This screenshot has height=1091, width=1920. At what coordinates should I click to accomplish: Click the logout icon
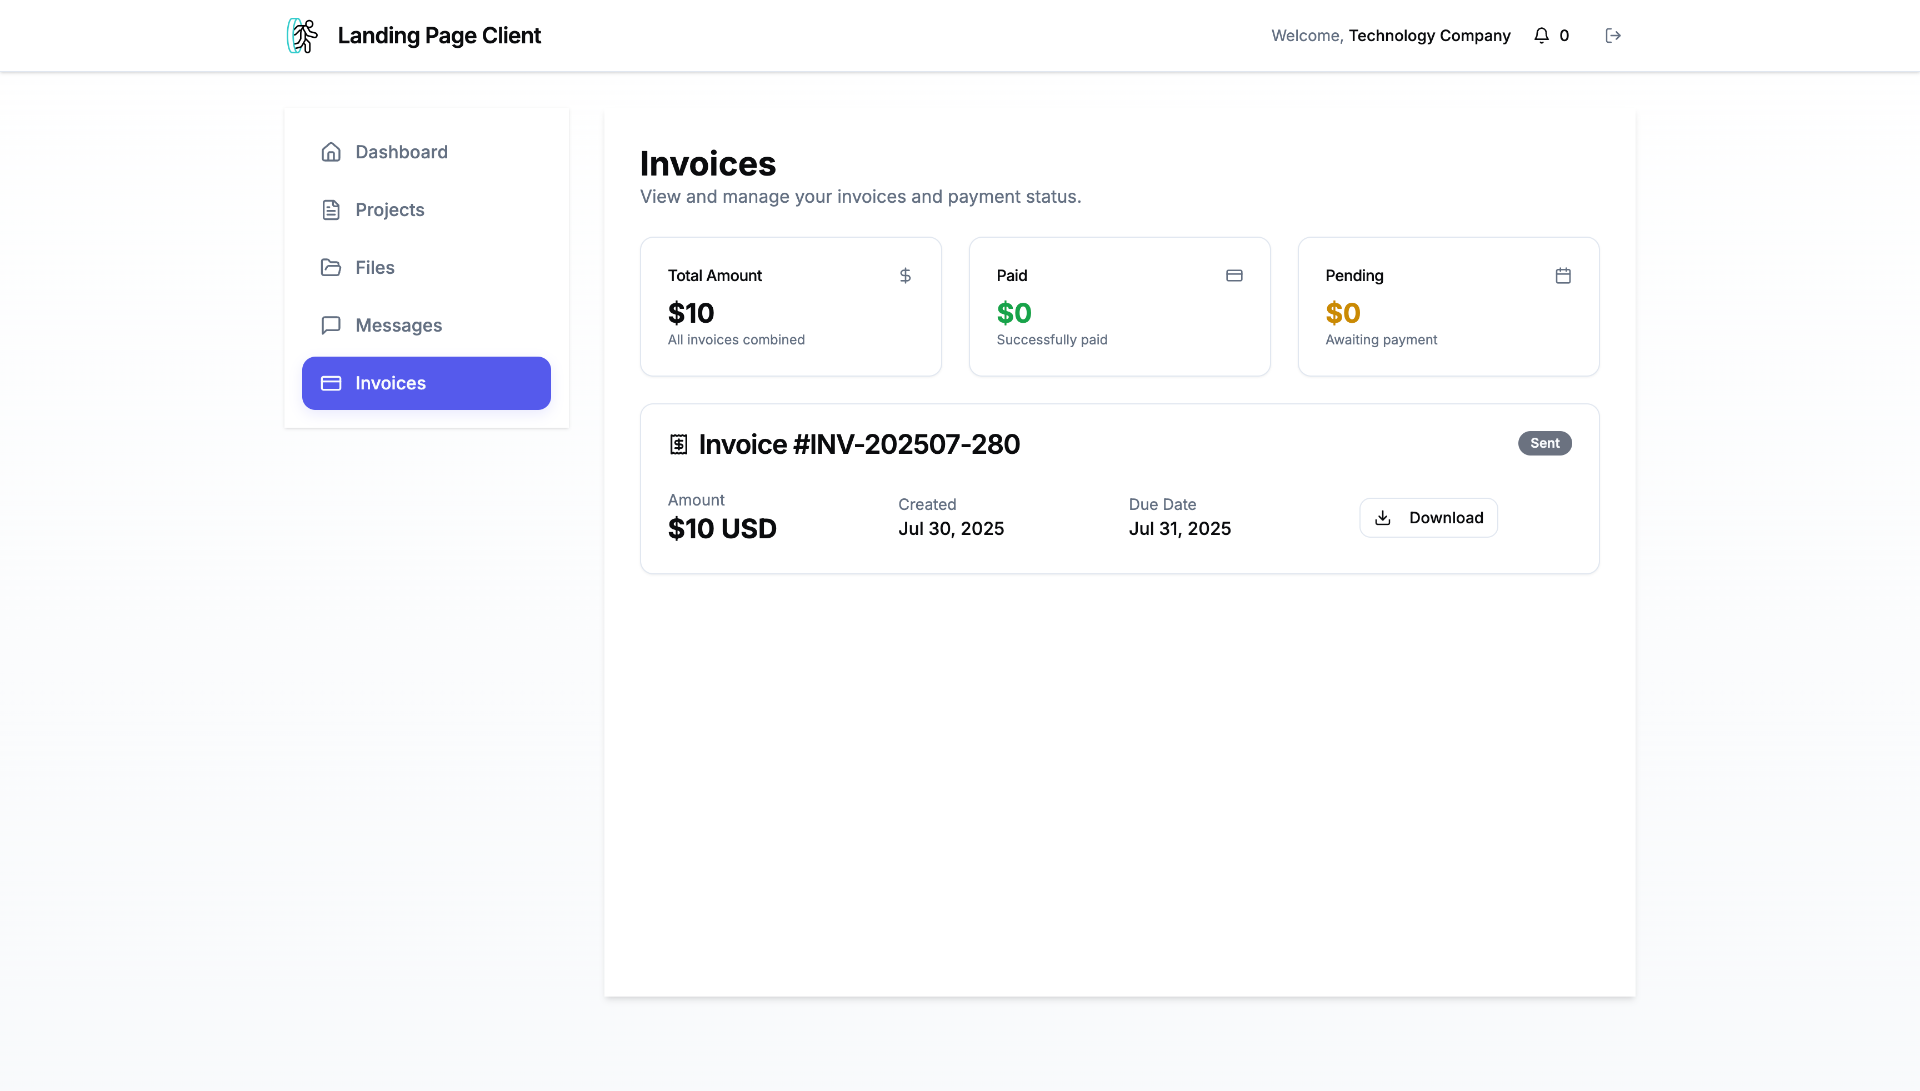(x=1613, y=35)
